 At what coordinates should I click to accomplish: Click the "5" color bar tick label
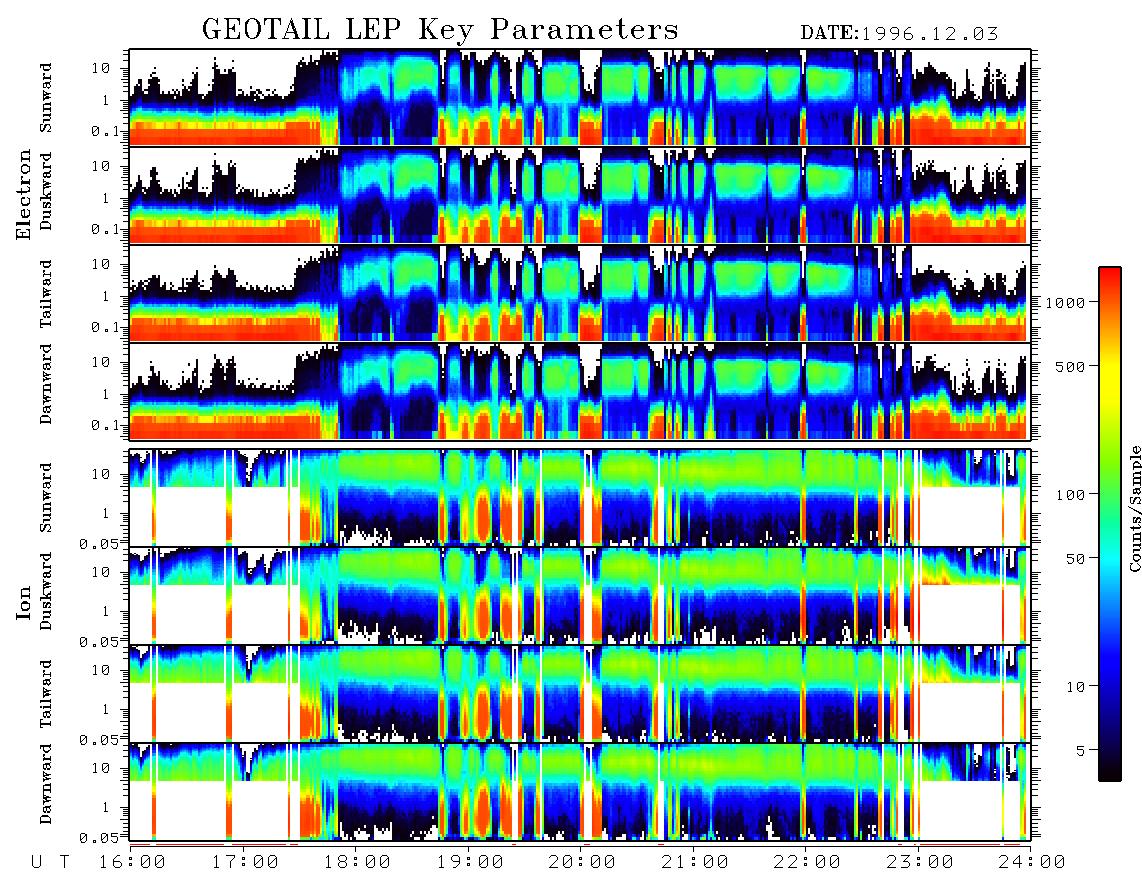point(1081,750)
